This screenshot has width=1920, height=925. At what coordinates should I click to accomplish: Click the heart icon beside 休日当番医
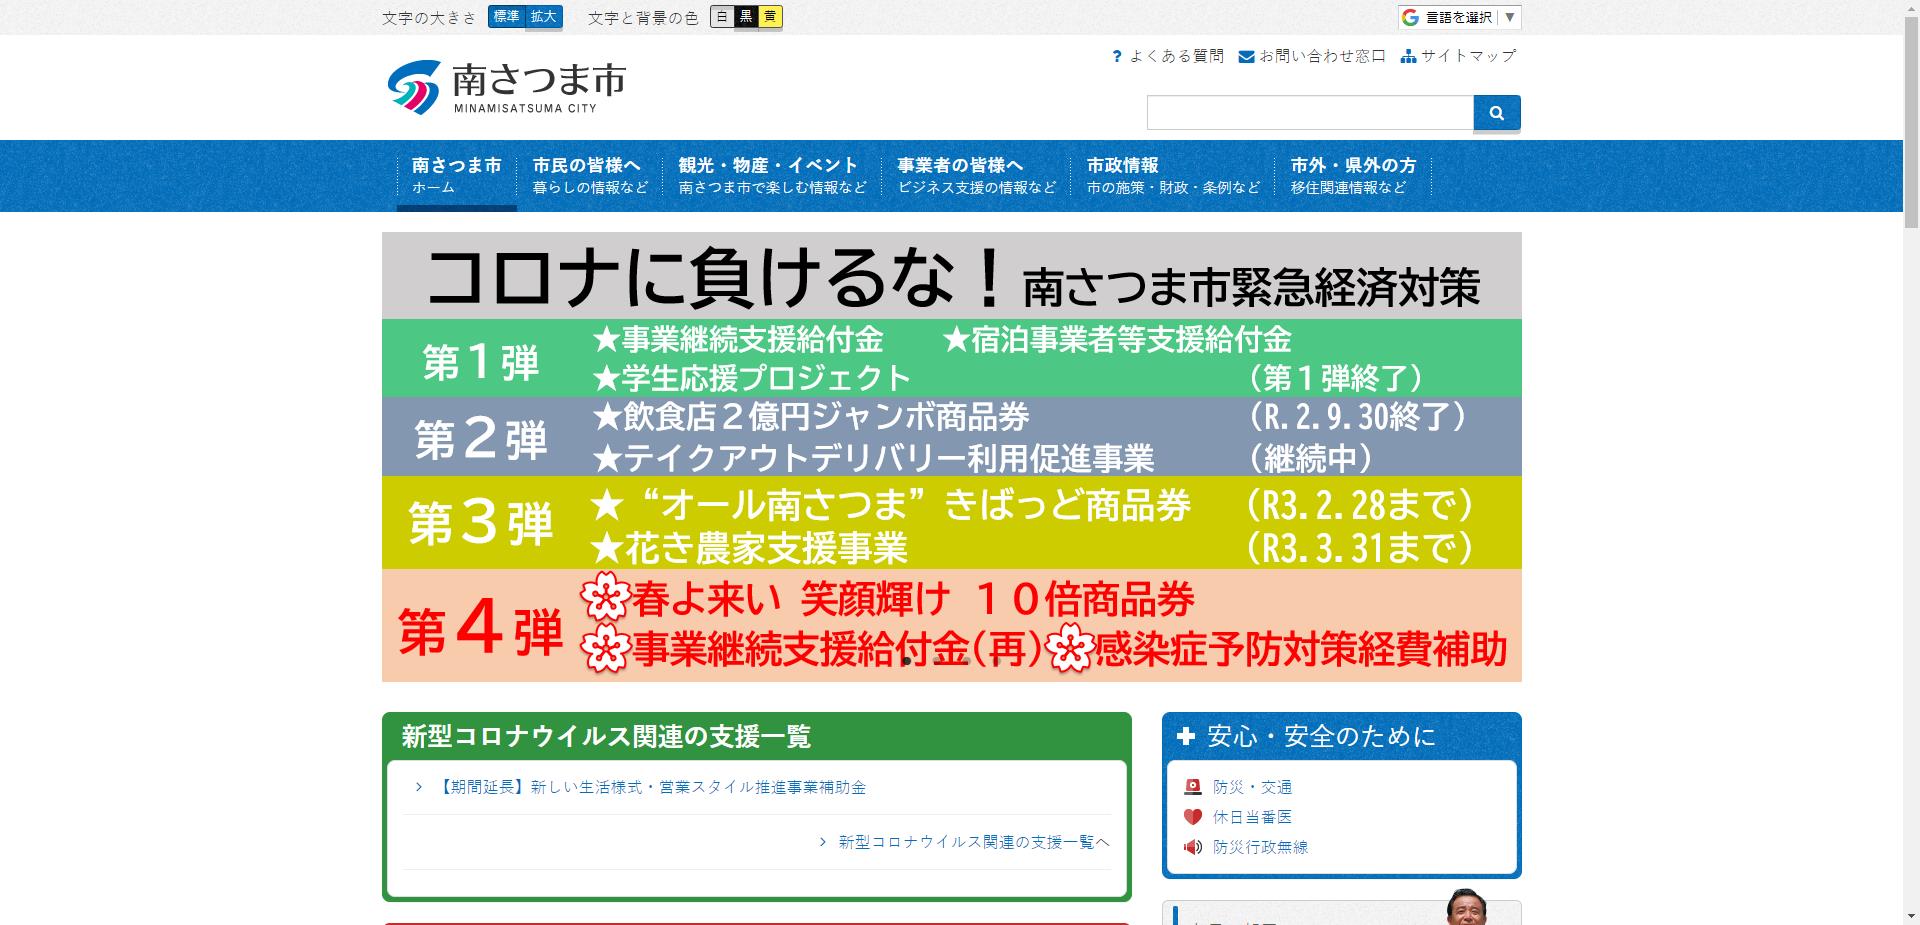point(1191,817)
